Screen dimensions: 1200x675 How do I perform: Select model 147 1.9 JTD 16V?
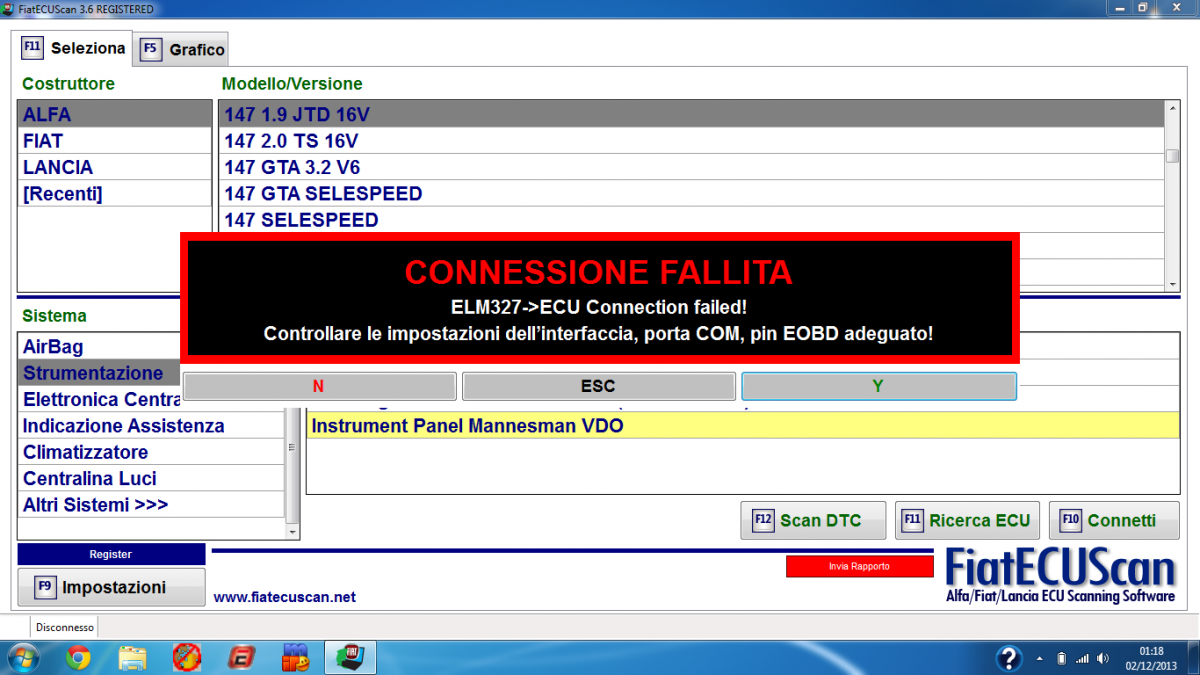coord(691,114)
